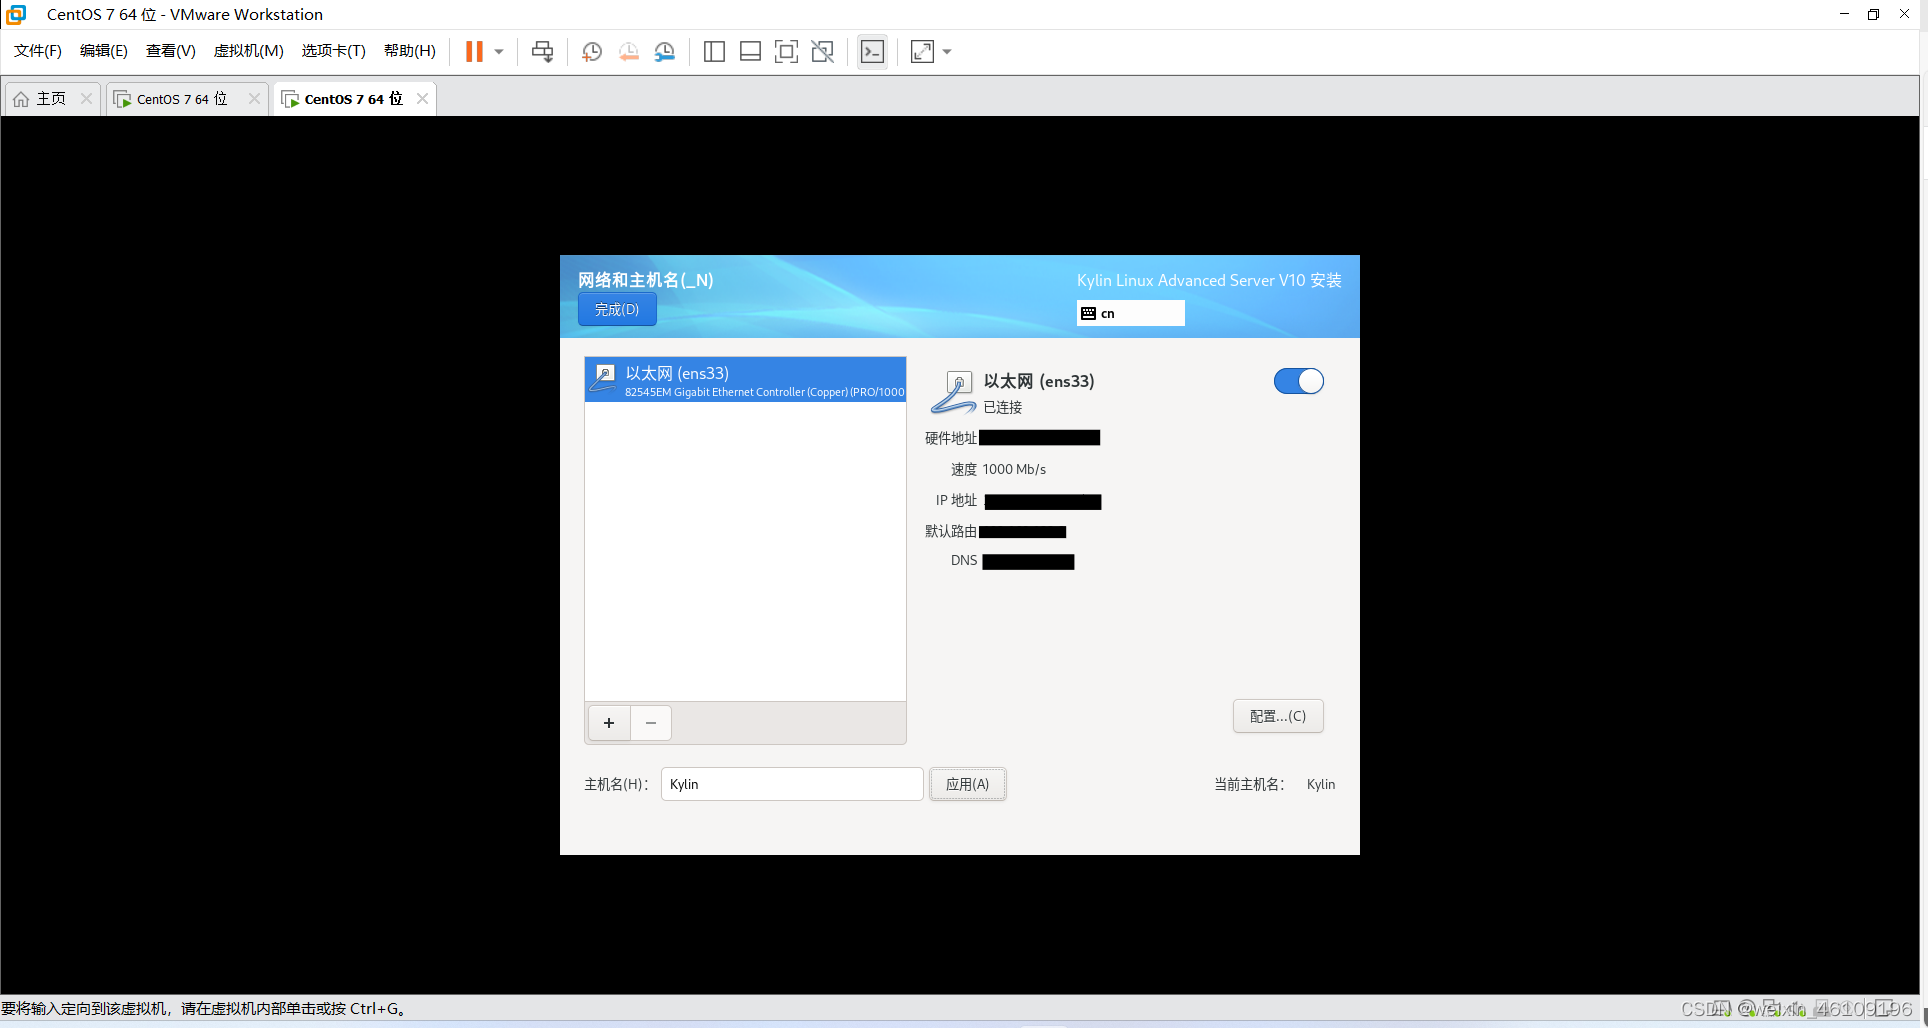Click the take snapshot icon
This screenshot has height=1028, width=1928.
point(592,52)
